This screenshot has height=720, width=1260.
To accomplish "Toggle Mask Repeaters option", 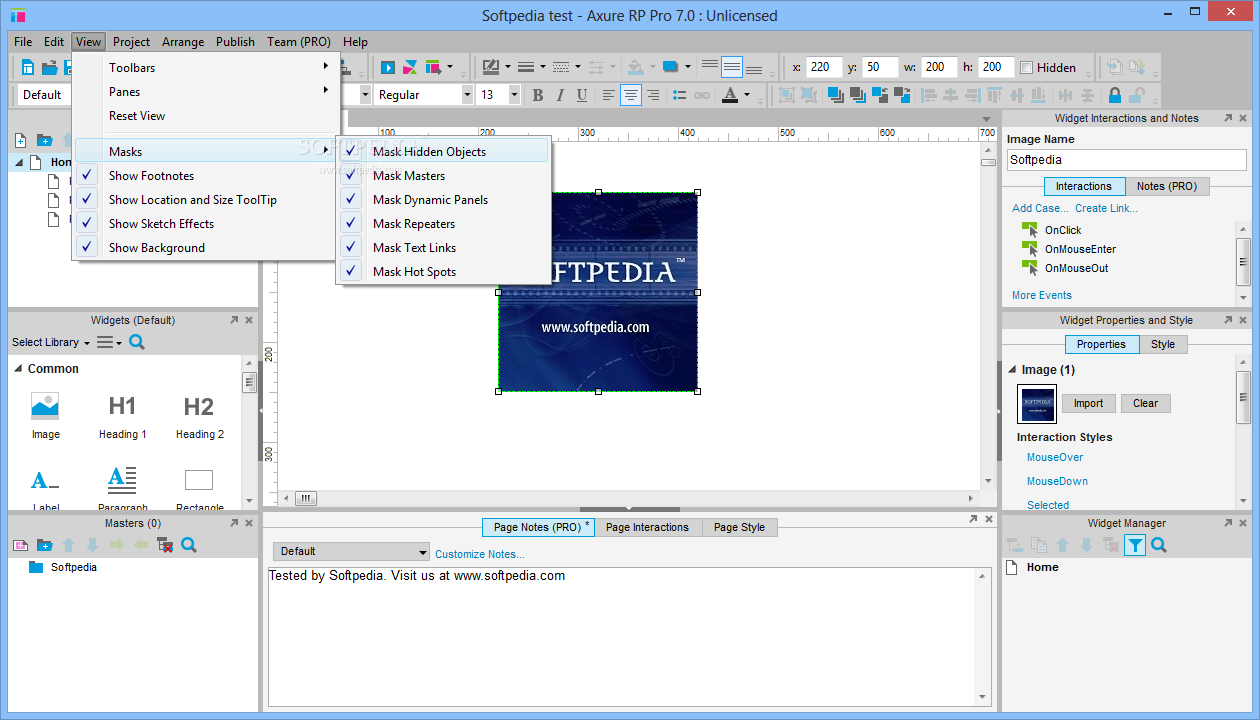I will (442, 224).
